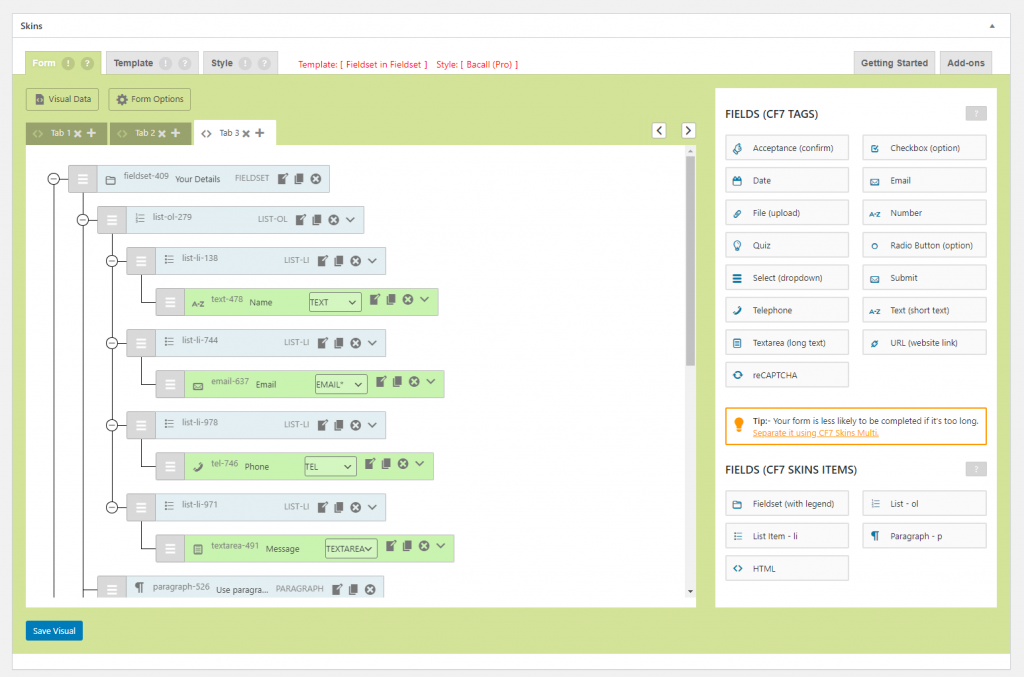Open the TEXT type dropdown for Name
The height and width of the screenshot is (677, 1024).
335,302
